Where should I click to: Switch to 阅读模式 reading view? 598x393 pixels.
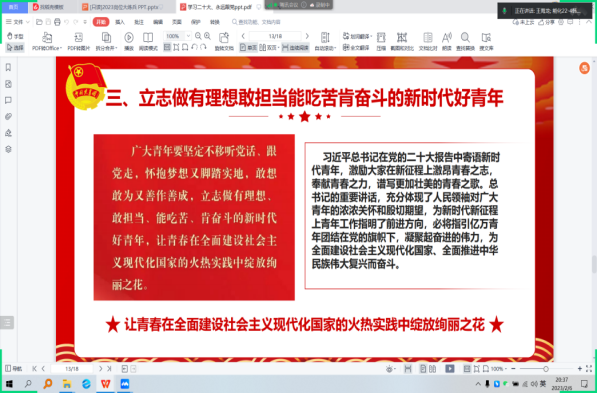[148, 41]
